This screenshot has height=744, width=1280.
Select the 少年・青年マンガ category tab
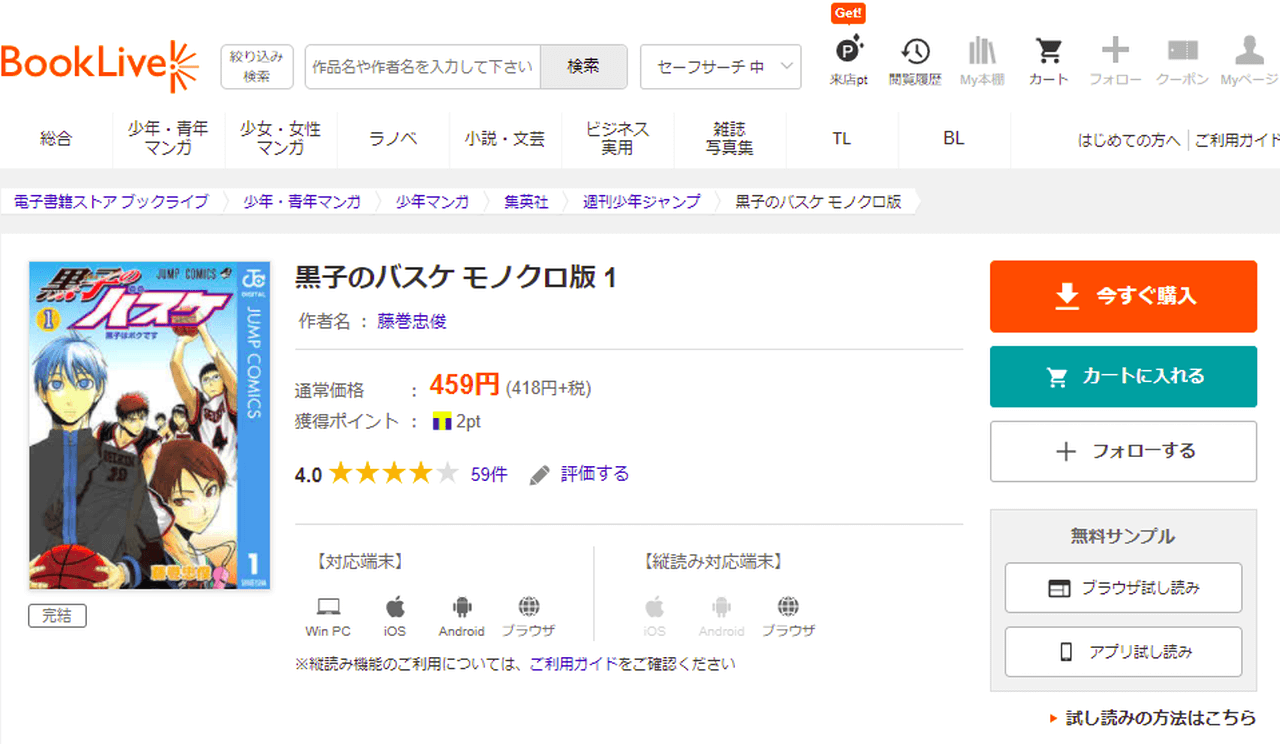click(x=168, y=139)
